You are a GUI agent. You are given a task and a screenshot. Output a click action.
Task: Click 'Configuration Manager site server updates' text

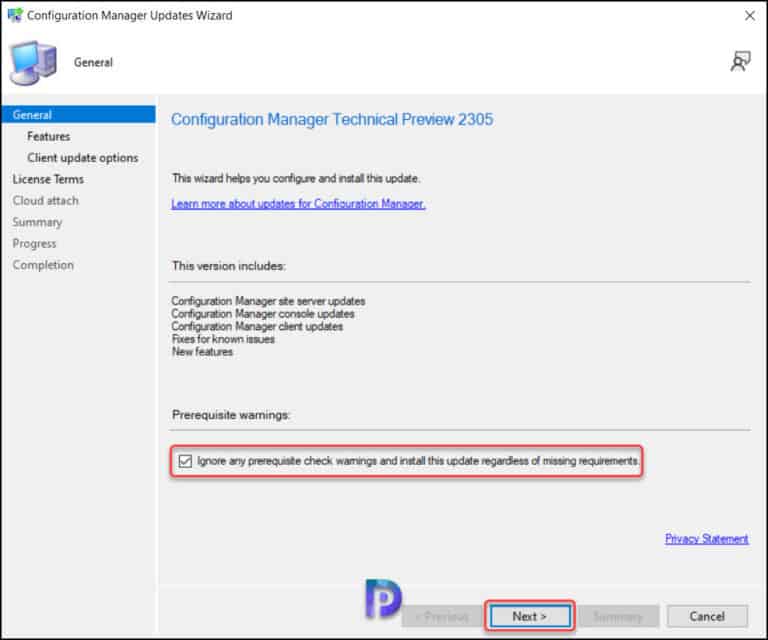point(268,301)
